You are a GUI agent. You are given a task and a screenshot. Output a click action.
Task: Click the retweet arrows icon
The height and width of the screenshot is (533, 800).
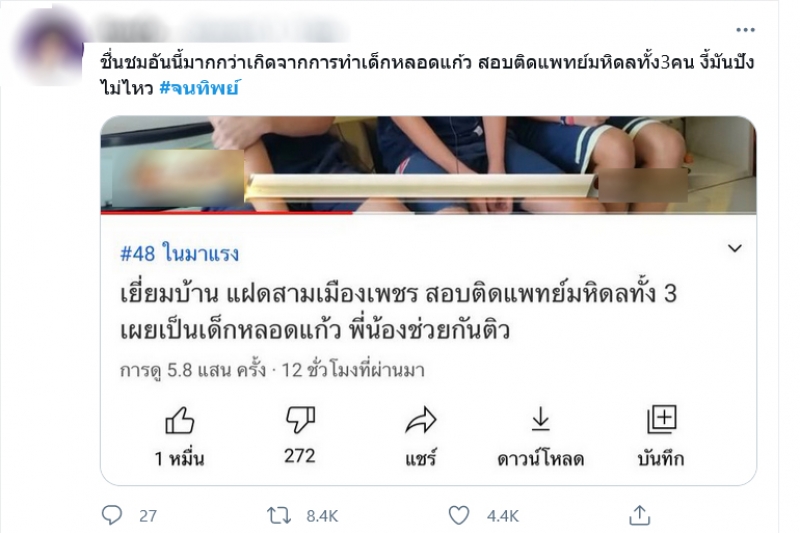click(x=279, y=516)
